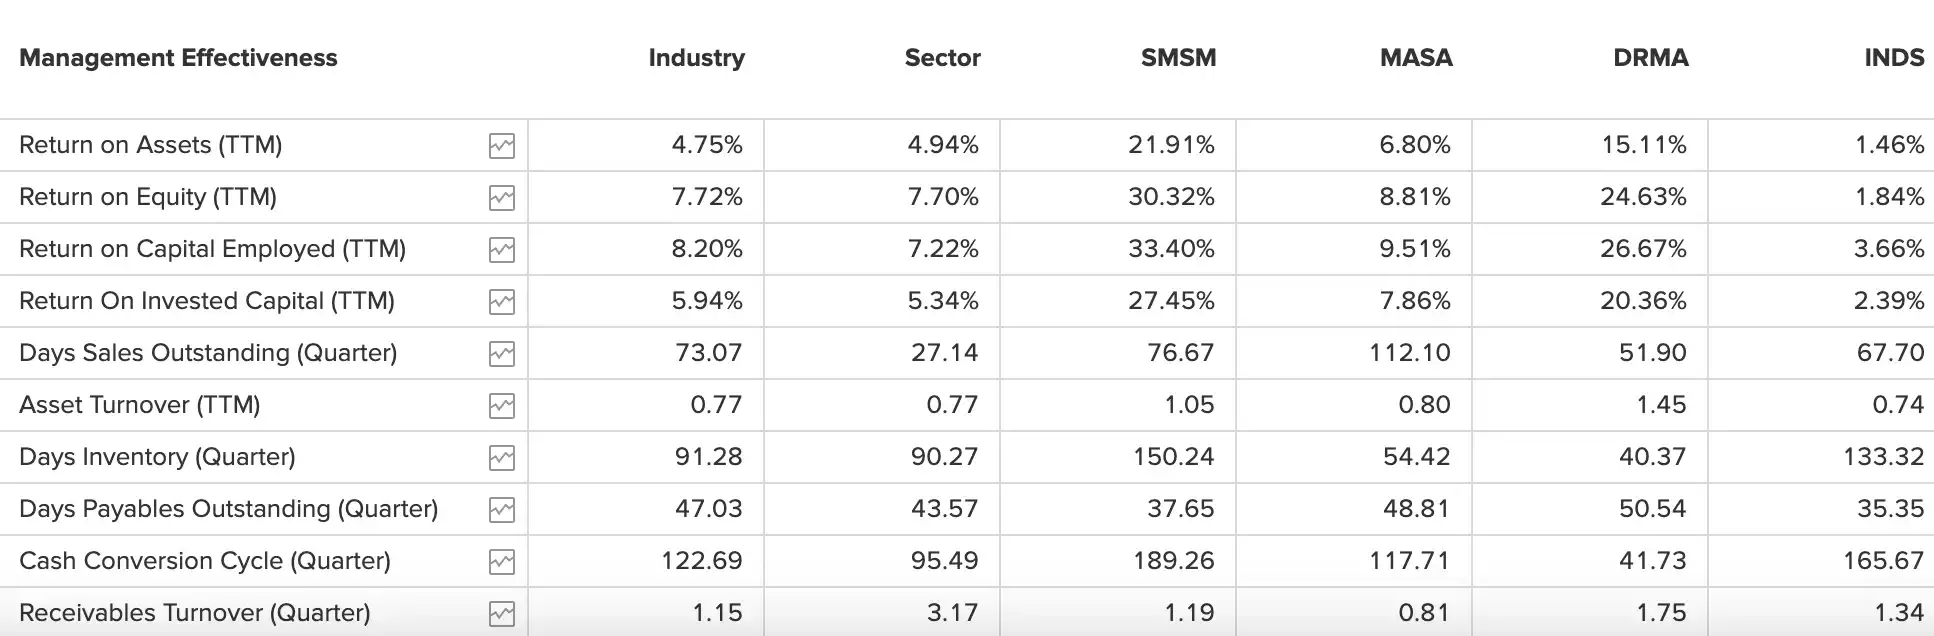Show Cash Conversion Cycle chart icon
The width and height of the screenshot is (1934, 636).
tap(502, 562)
